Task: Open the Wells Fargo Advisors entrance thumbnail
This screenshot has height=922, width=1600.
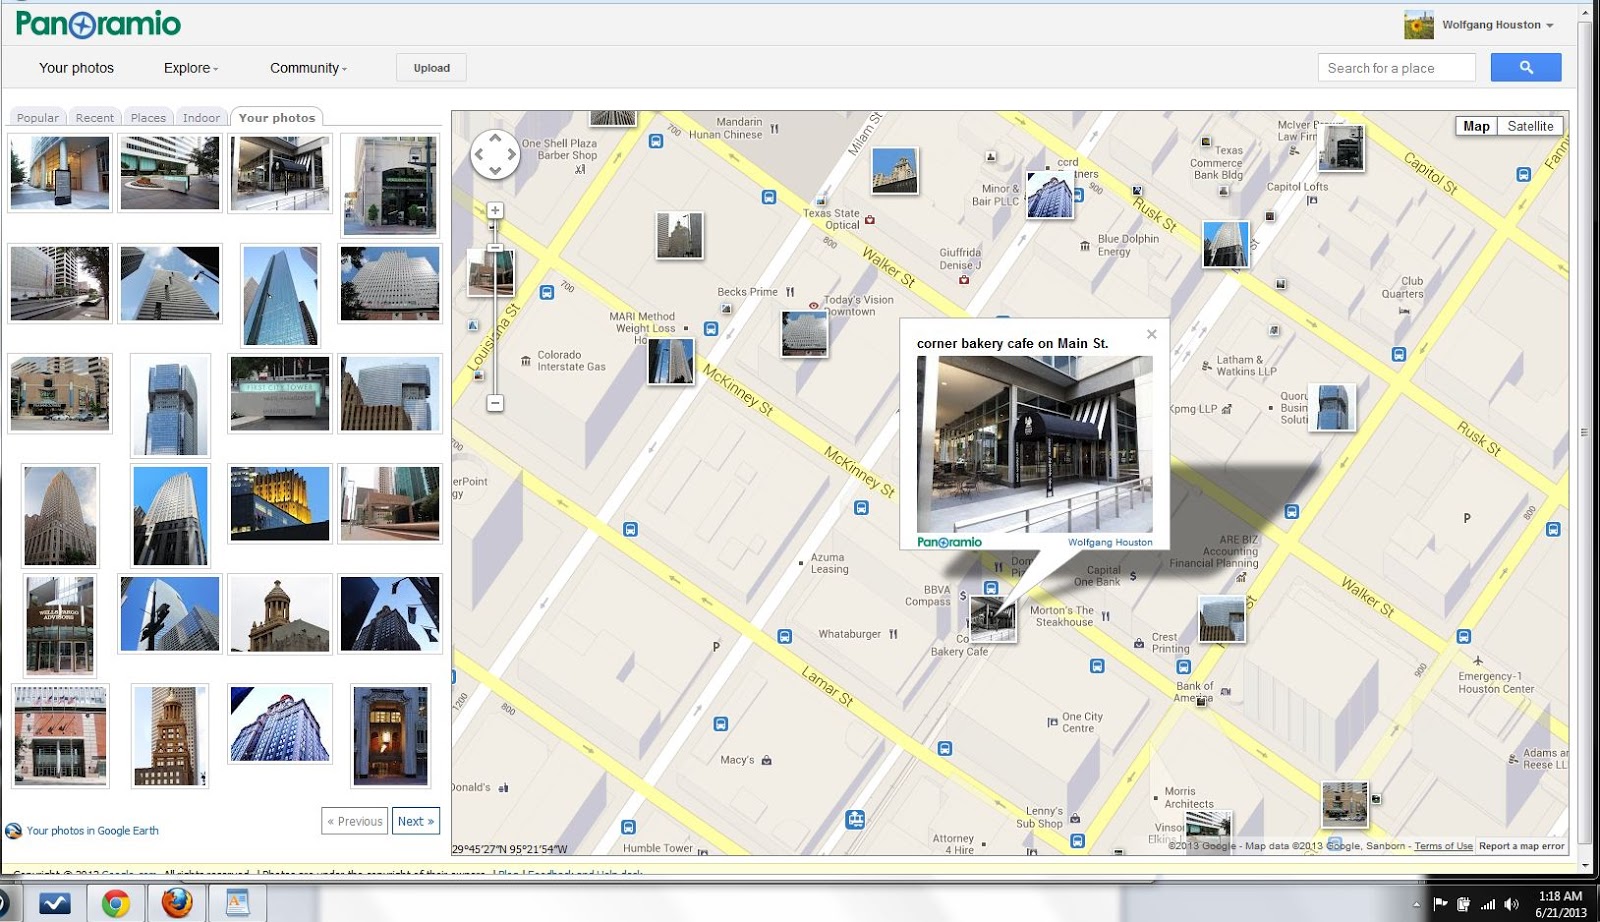Action: 60,626
